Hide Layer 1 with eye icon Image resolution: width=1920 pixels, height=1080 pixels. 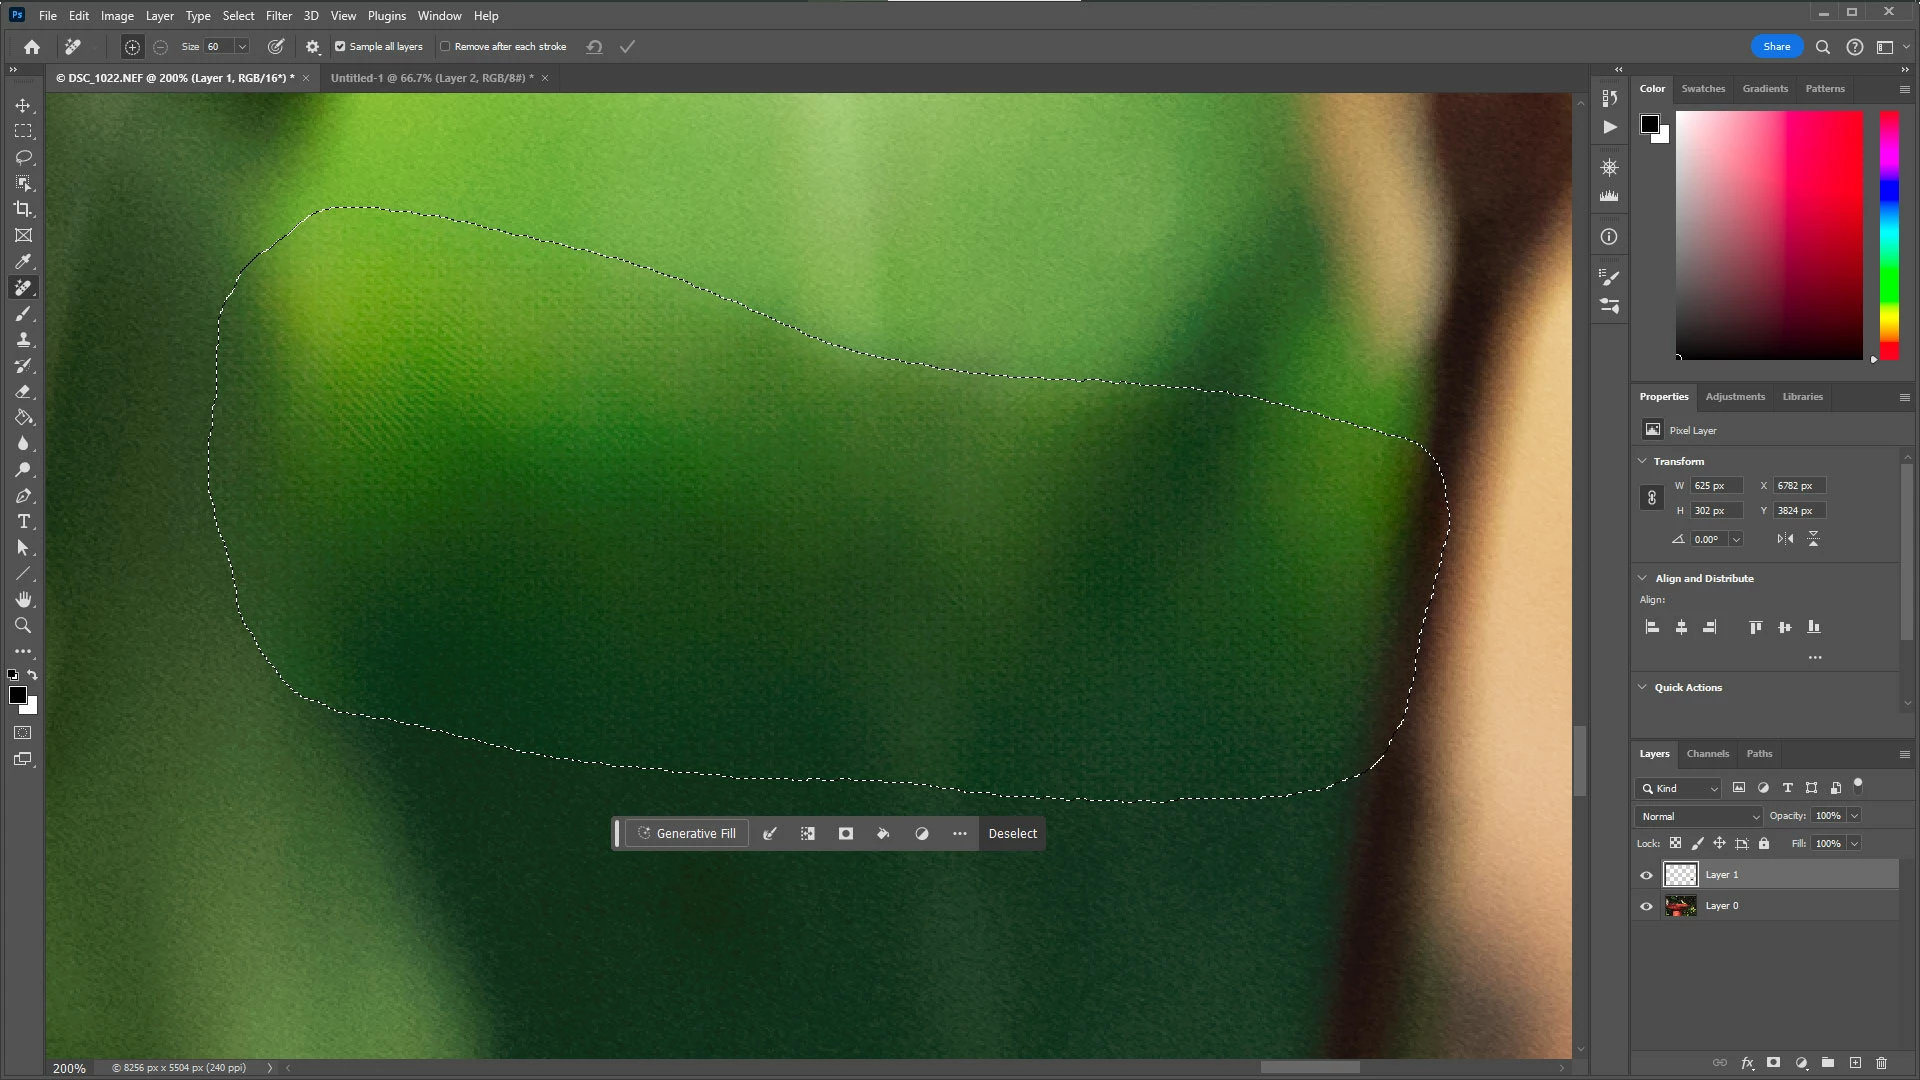[1646, 875]
